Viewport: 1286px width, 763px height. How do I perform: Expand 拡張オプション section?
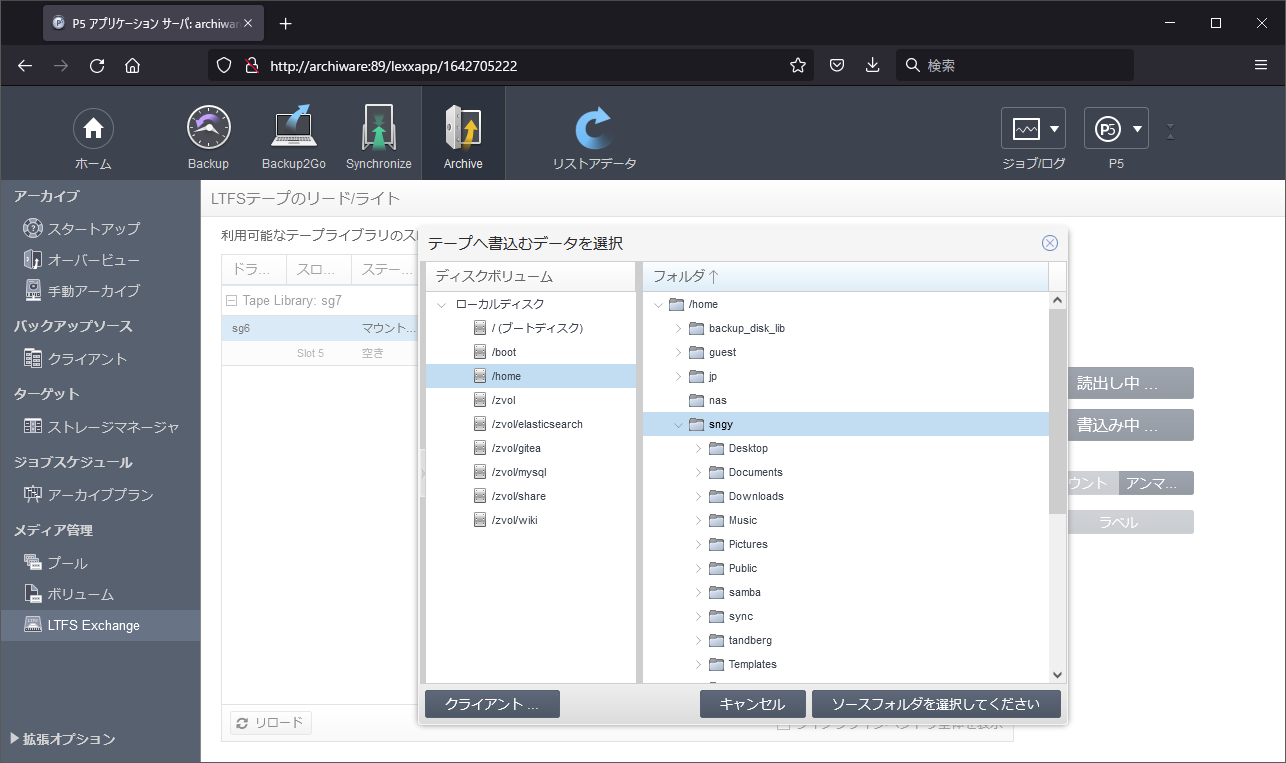[63, 739]
